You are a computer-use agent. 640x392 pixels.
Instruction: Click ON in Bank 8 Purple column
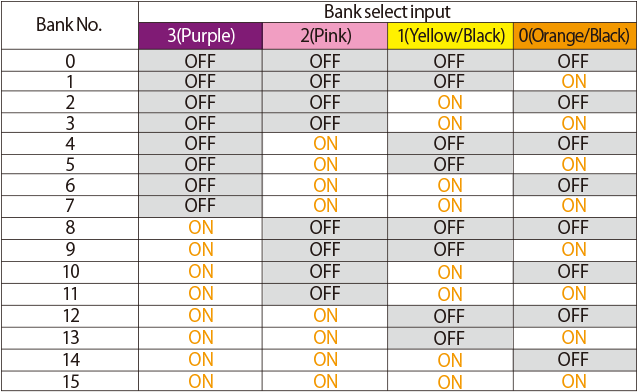tap(200, 227)
